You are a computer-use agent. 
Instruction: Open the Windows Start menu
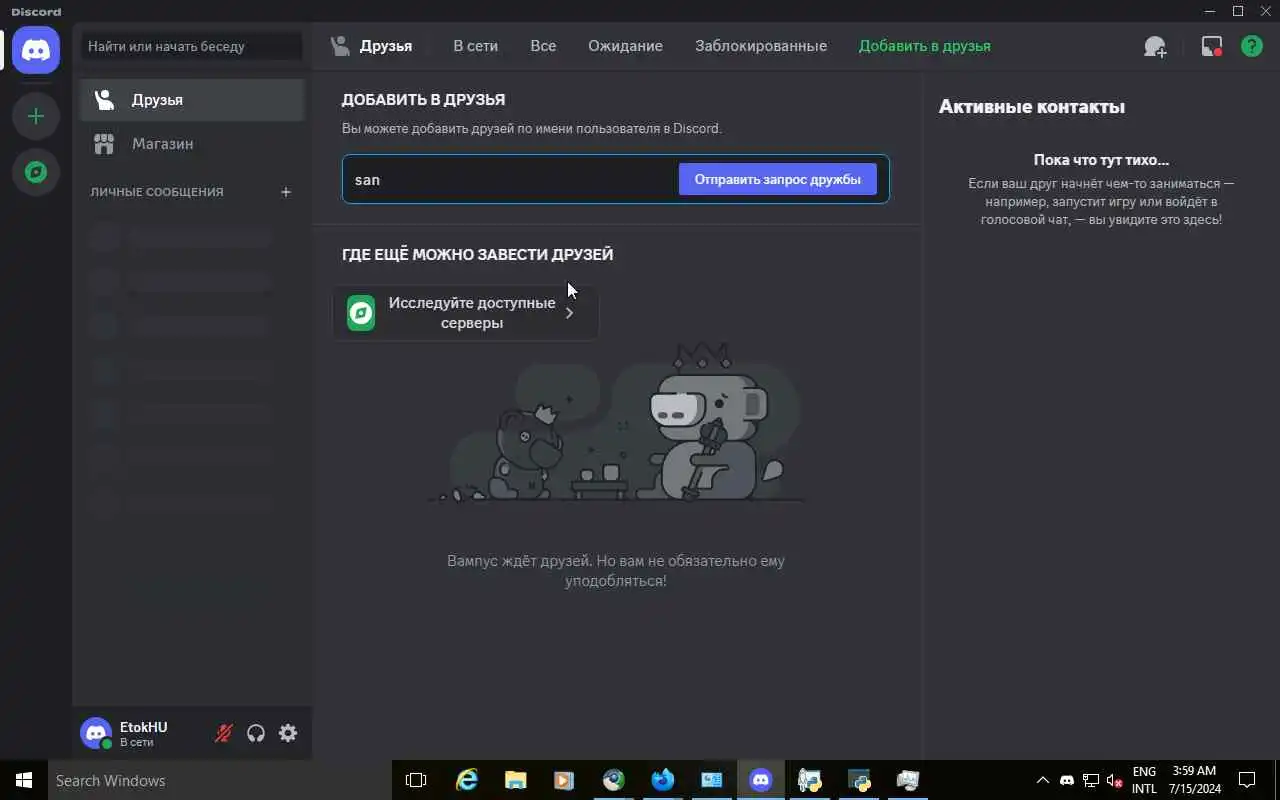(x=24, y=780)
